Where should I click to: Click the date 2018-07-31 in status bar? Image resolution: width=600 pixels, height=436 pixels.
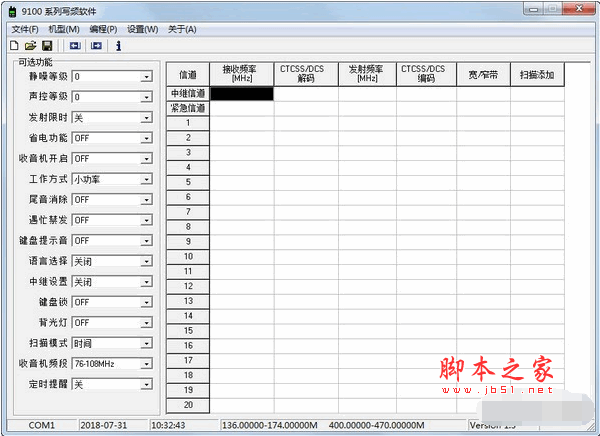104,425
